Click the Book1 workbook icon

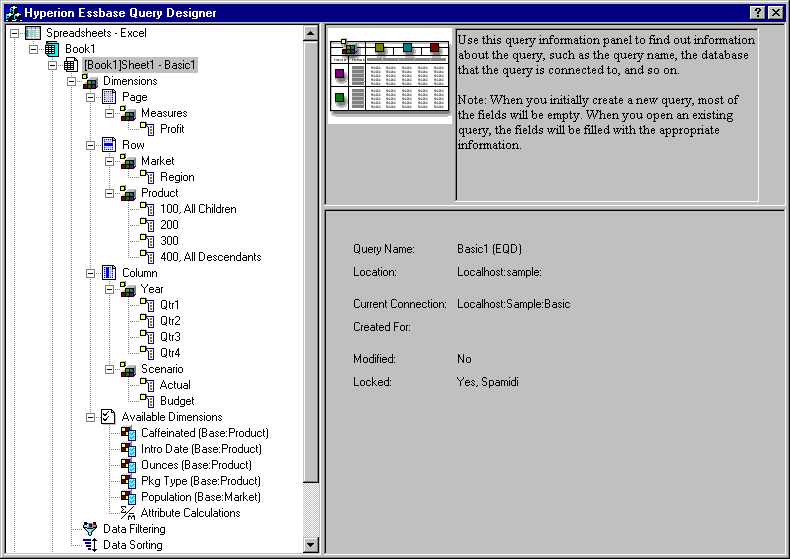52,49
